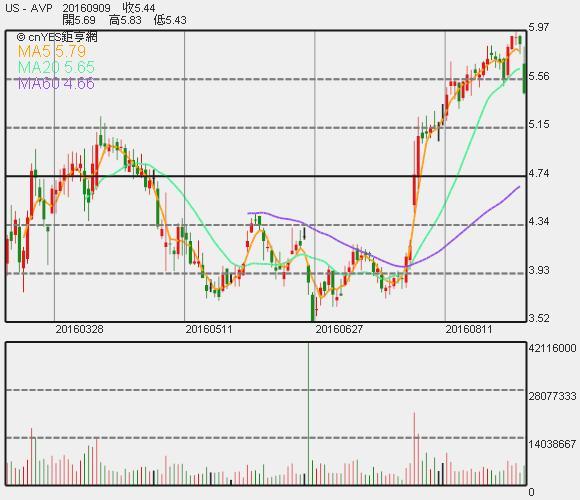This screenshot has height=500, width=580.
Task: Click the tallest green volume spike
Action: point(308,413)
